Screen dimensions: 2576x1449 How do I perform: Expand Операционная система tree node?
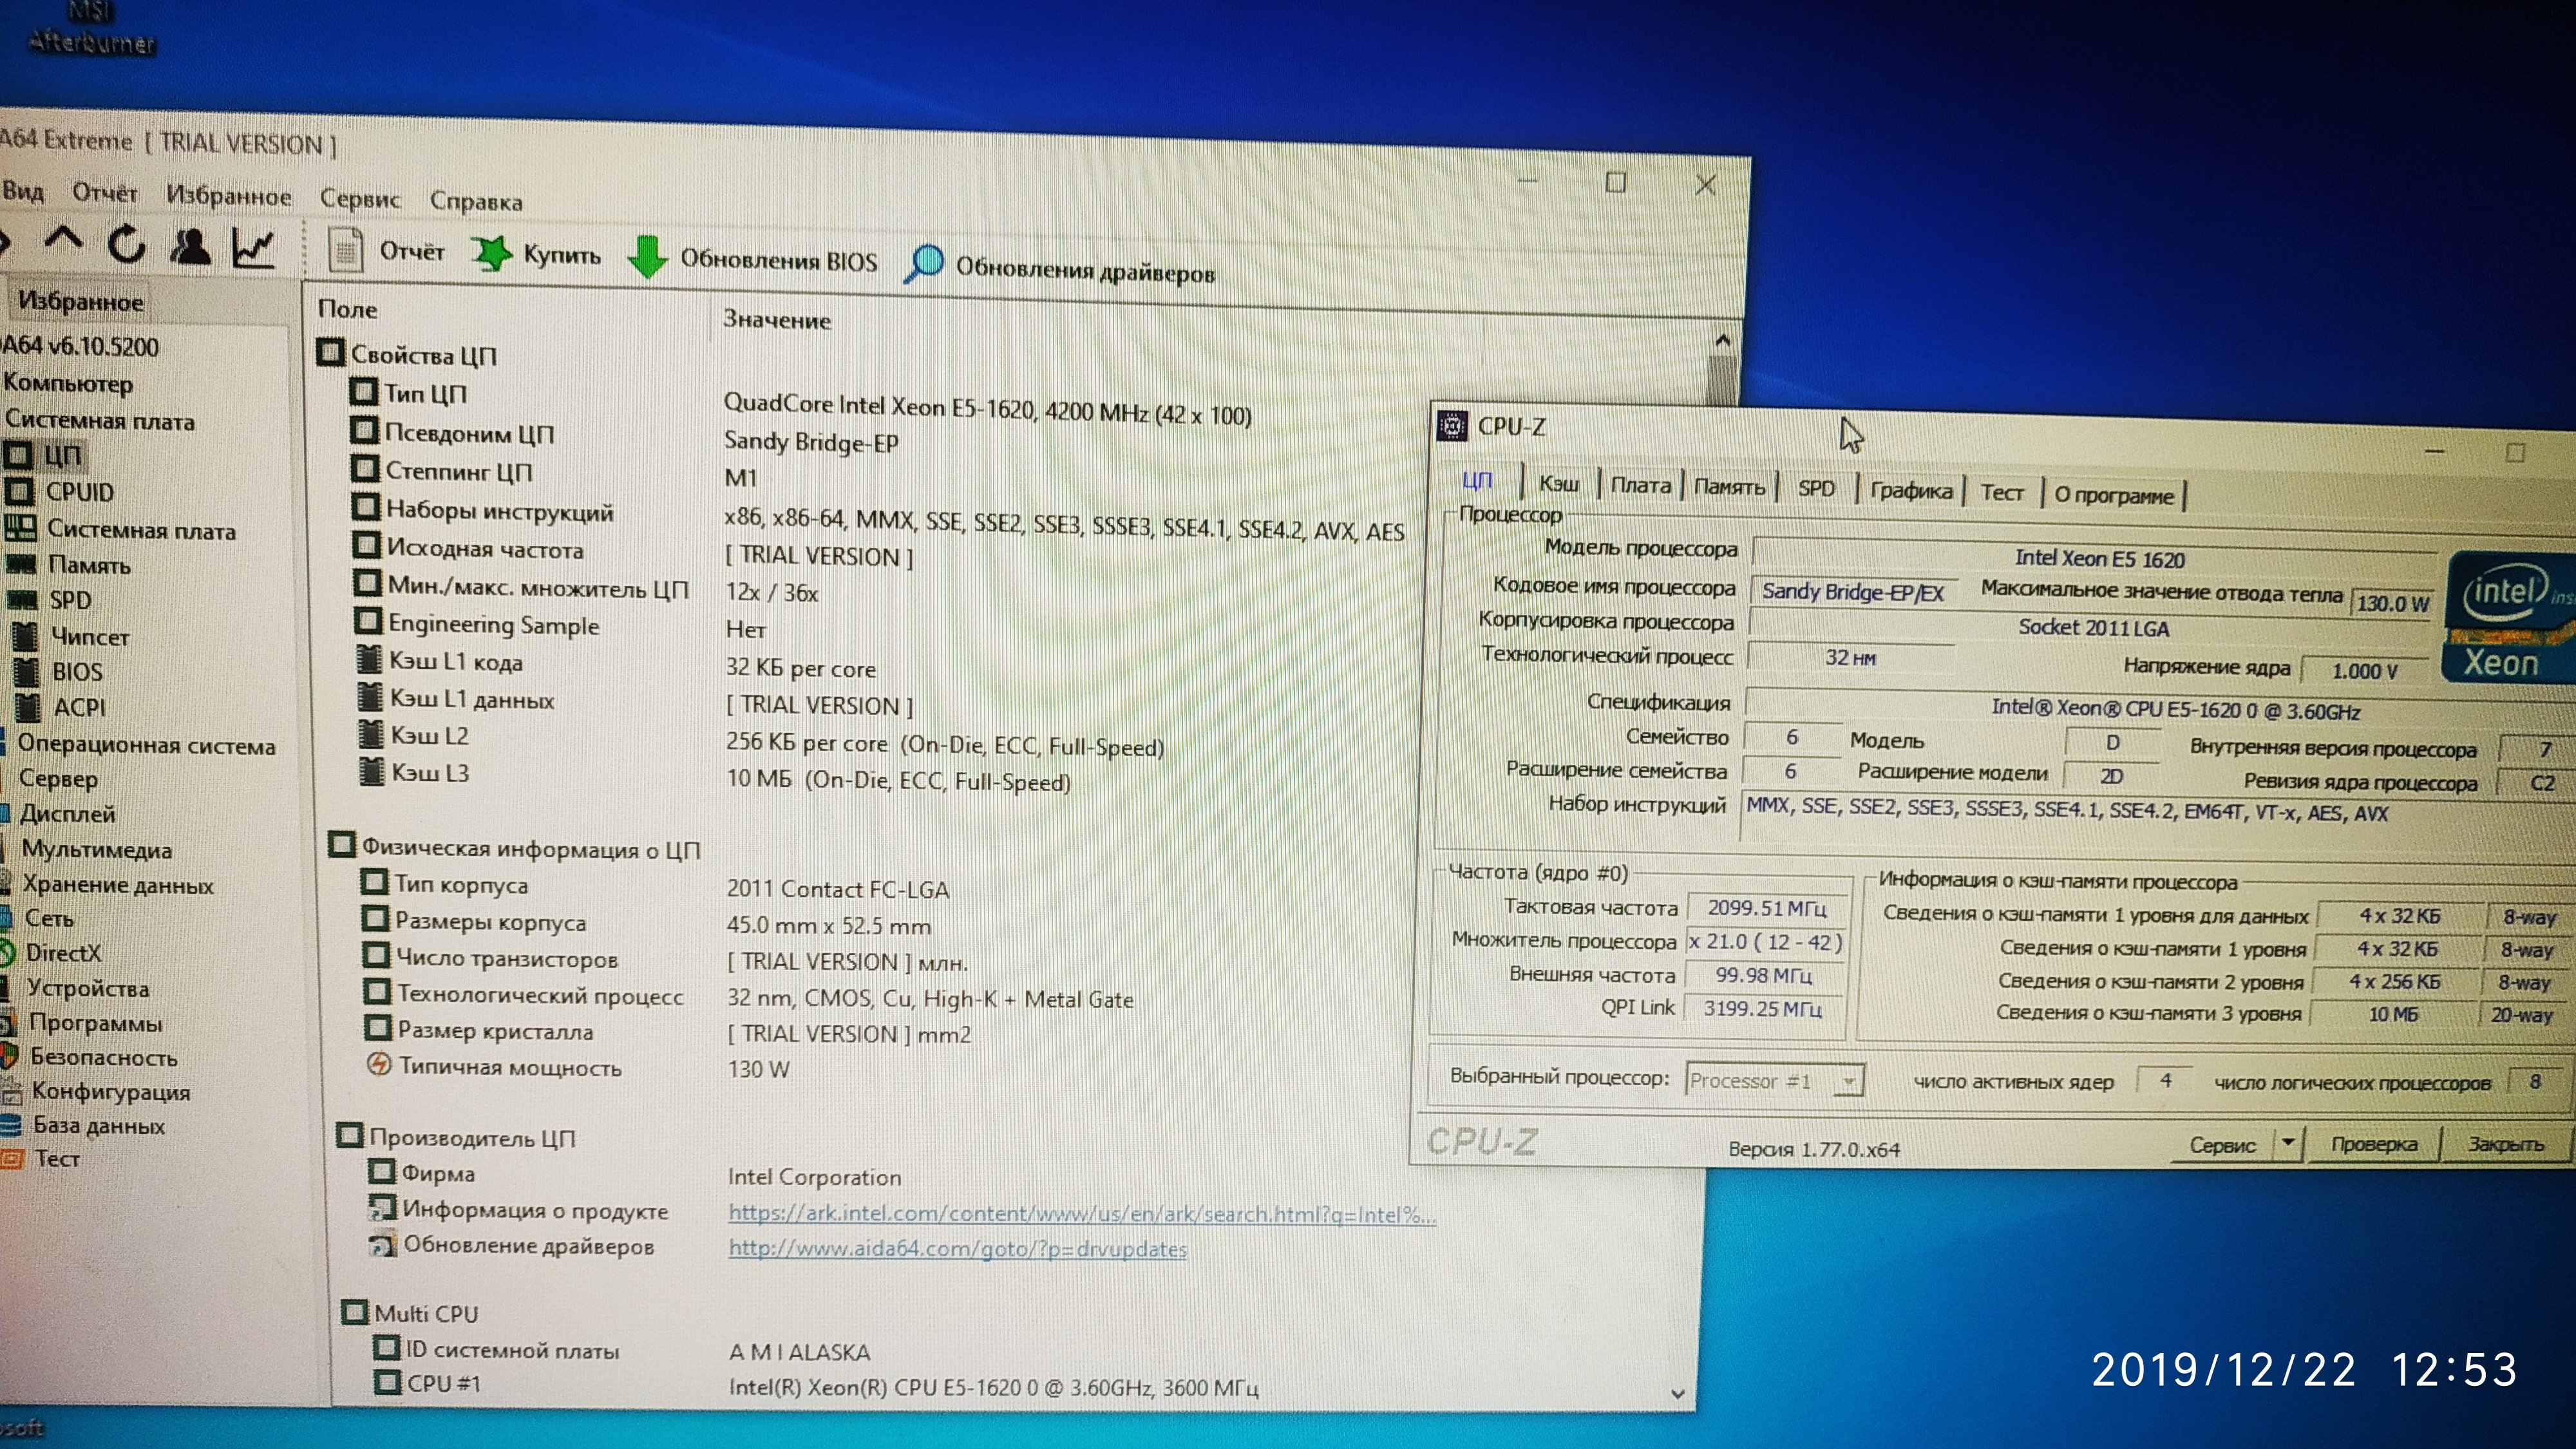146,745
